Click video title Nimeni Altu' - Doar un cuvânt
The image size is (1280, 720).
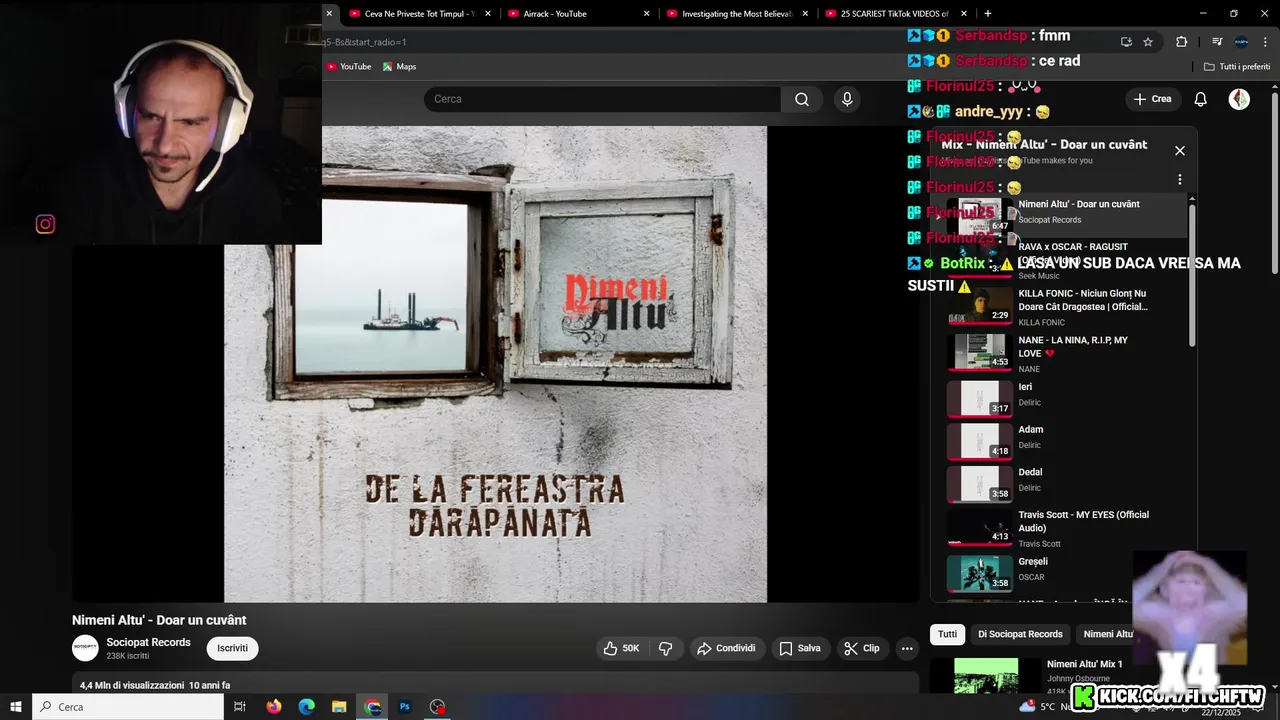click(x=159, y=620)
